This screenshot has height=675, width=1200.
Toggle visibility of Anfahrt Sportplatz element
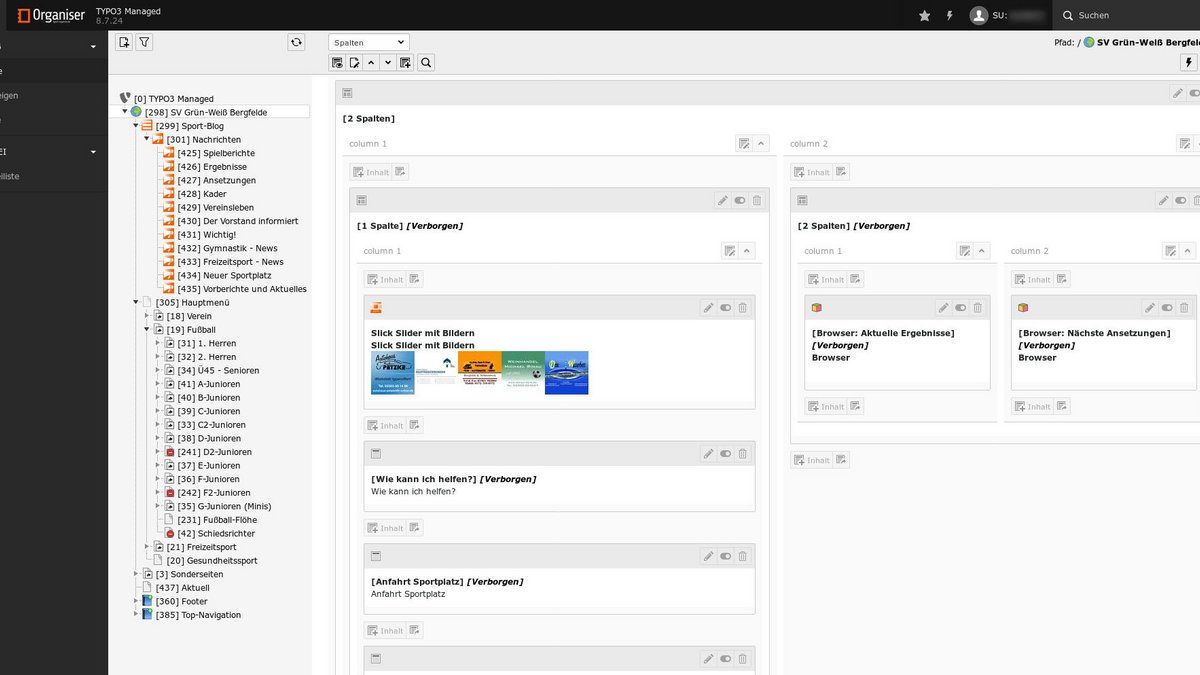pos(726,556)
